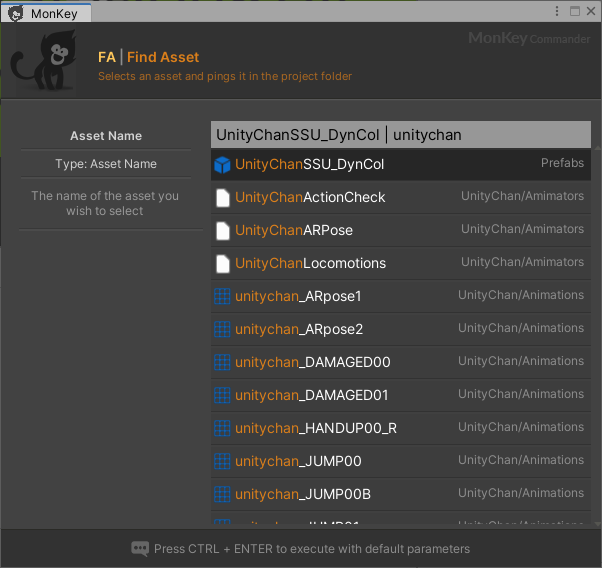Click the UnityChan/Amimators path of UnityChanActionCheck
This screenshot has width=602, height=568.
coord(523,196)
